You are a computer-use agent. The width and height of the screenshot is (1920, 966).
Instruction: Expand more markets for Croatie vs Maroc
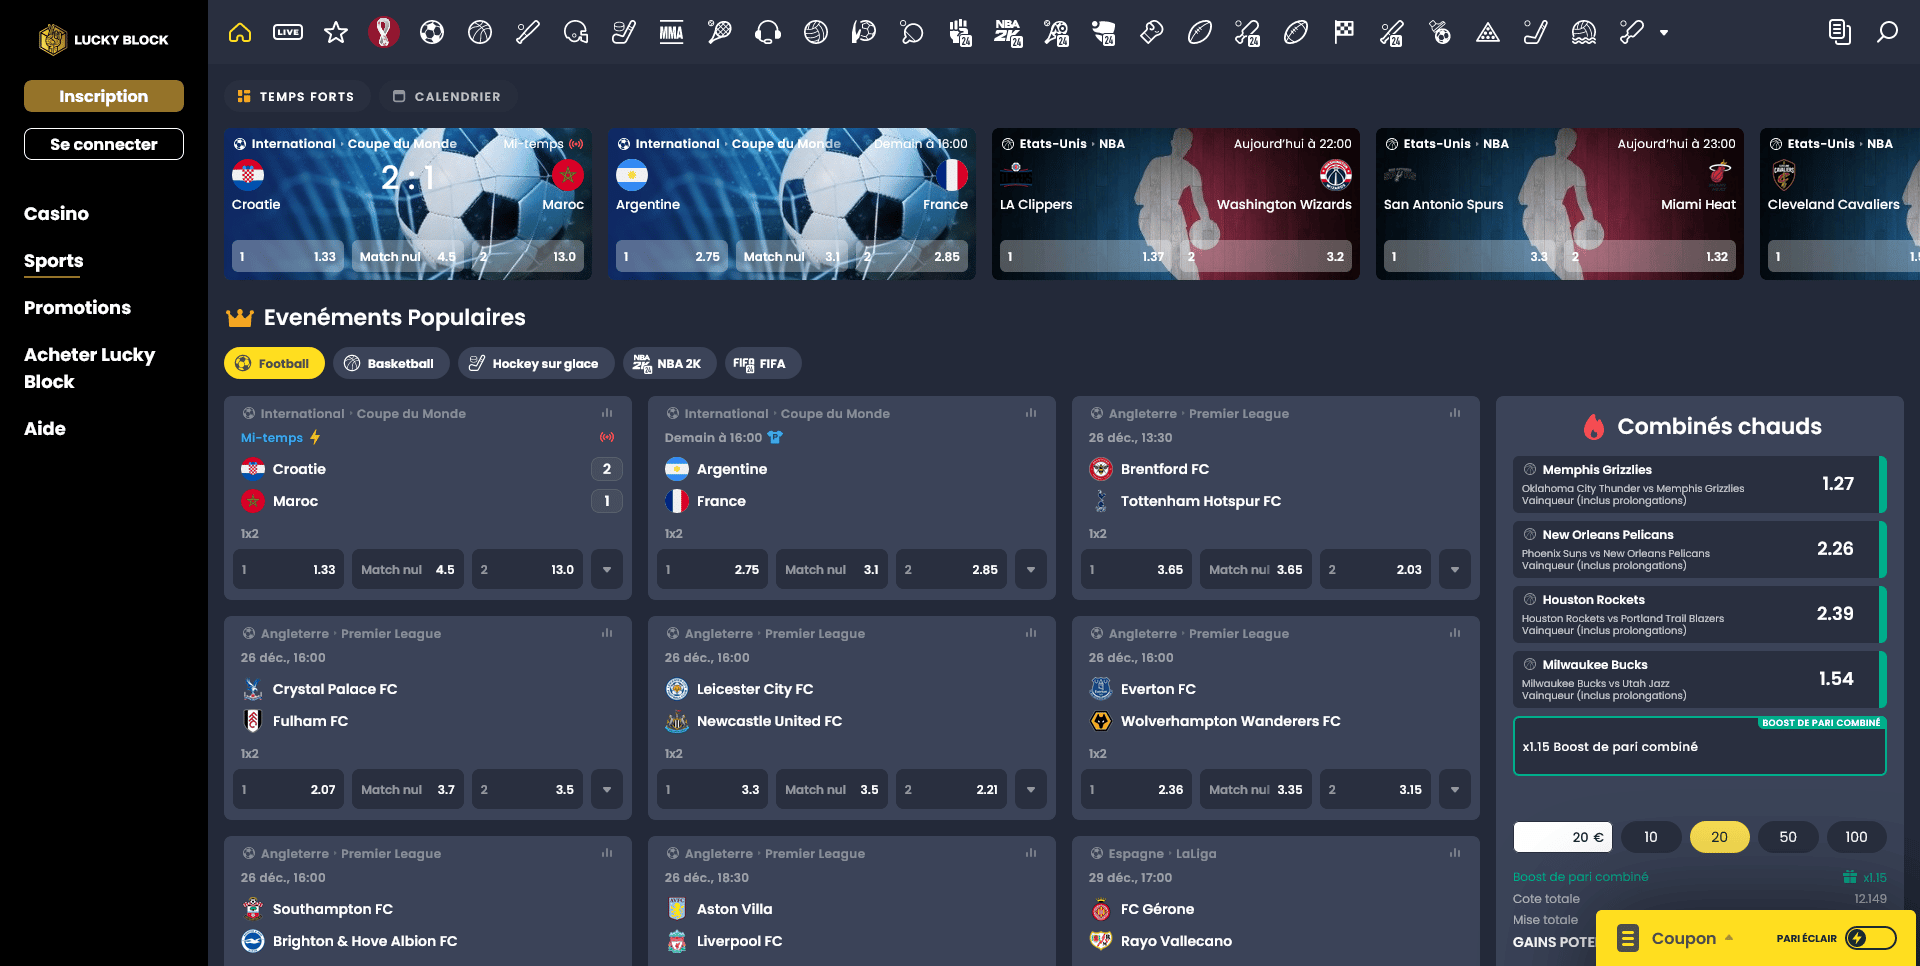(x=607, y=569)
